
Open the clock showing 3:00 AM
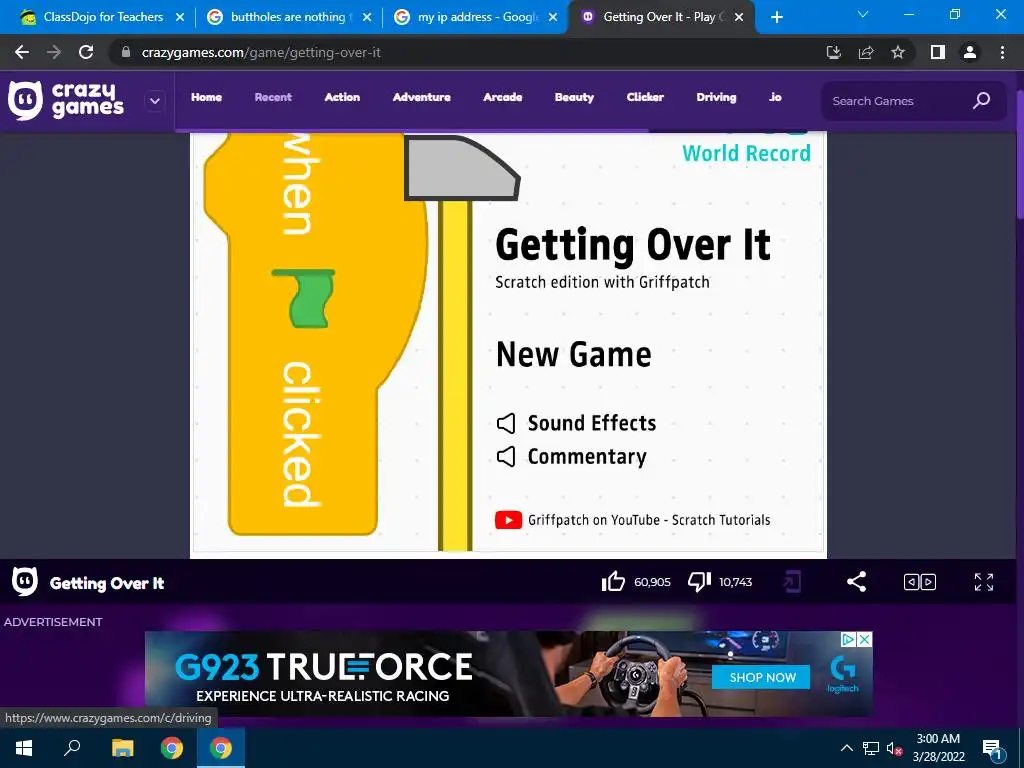[x=938, y=748]
